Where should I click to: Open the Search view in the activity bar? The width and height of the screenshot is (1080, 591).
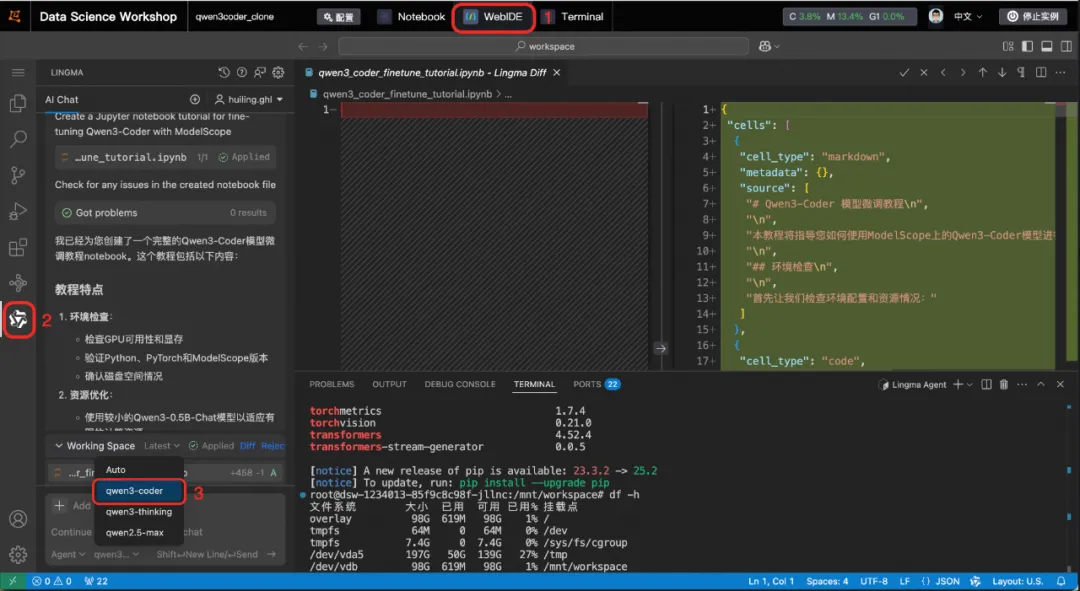click(18, 139)
